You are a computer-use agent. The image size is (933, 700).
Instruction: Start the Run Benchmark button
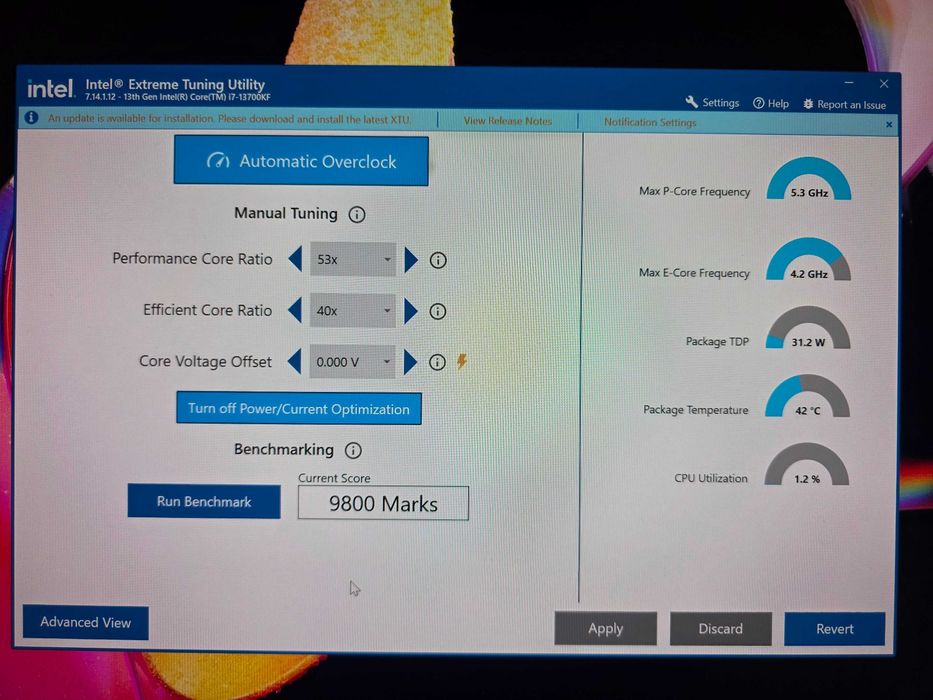coord(204,502)
